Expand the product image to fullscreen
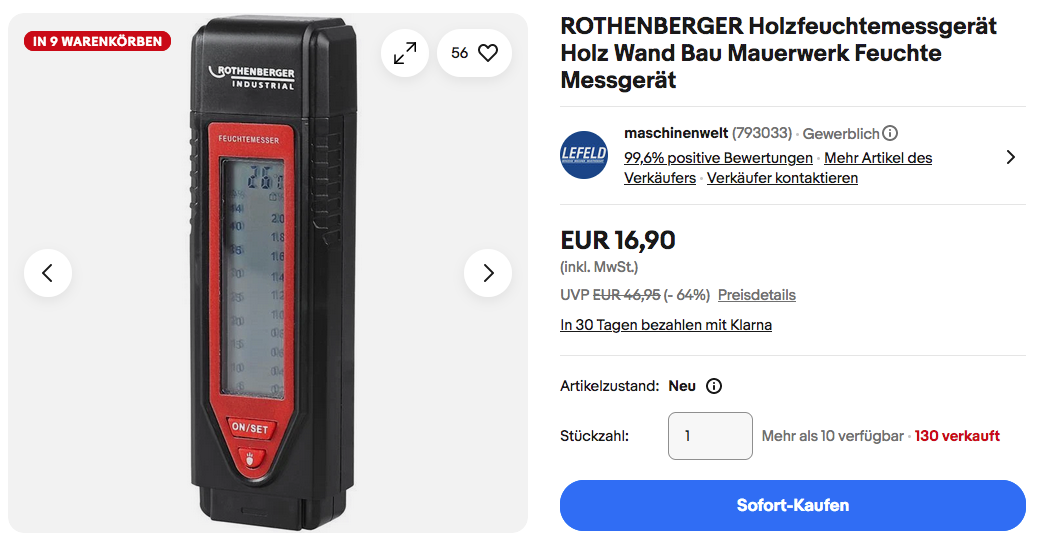The width and height of the screenshot is (1053, 536). (x=405, y=53)
